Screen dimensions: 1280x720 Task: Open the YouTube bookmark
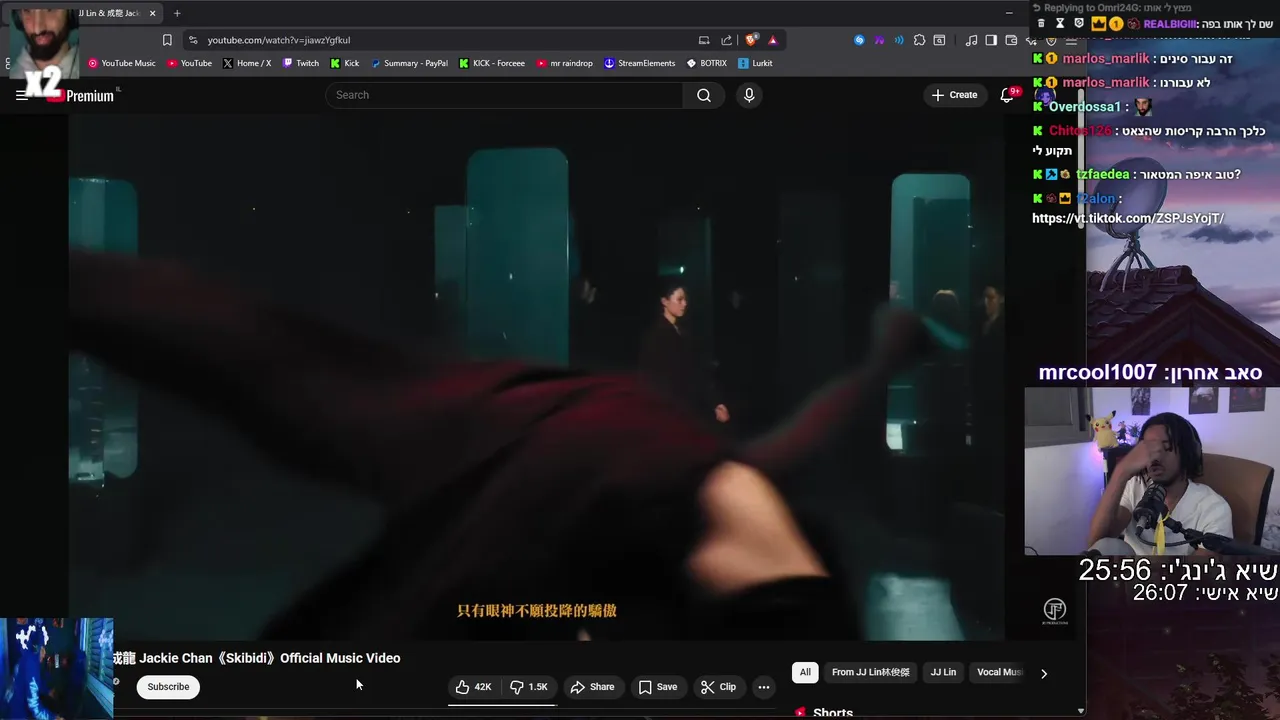[190, 63]
